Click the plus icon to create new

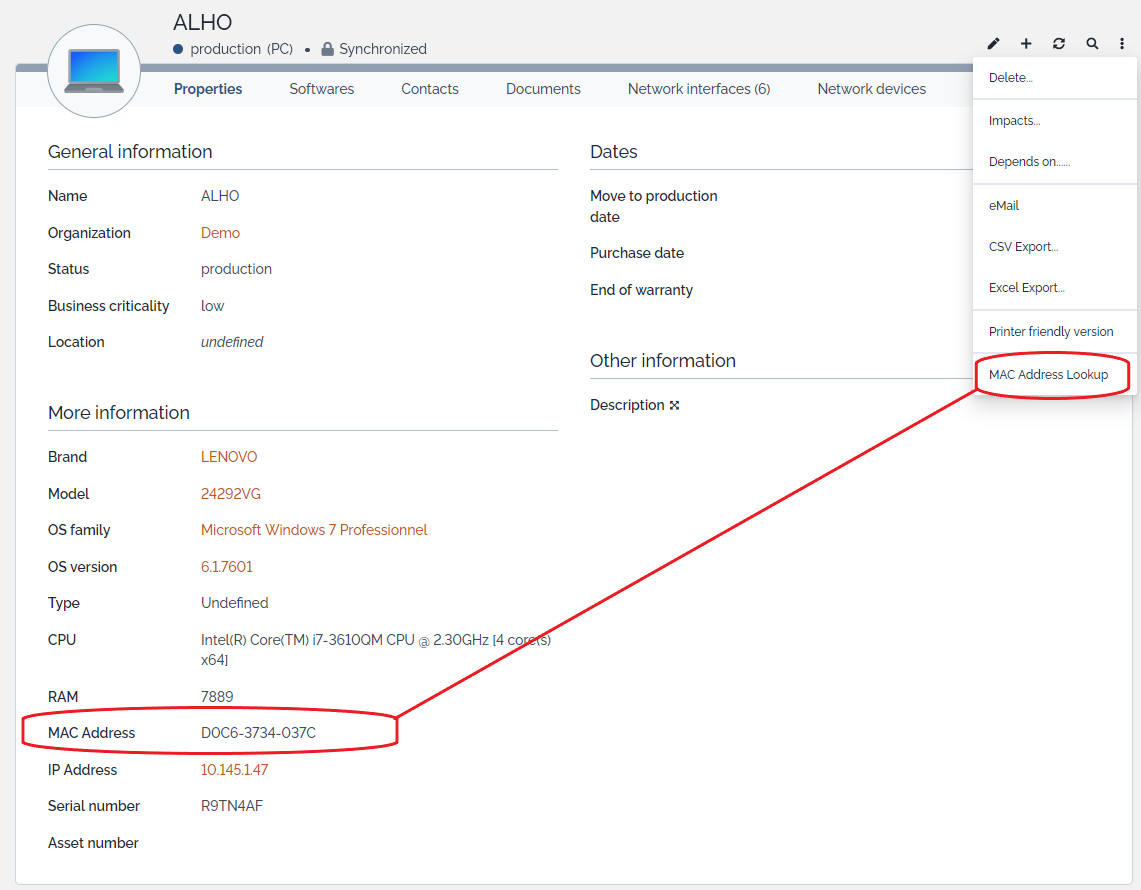(1026, 44)
